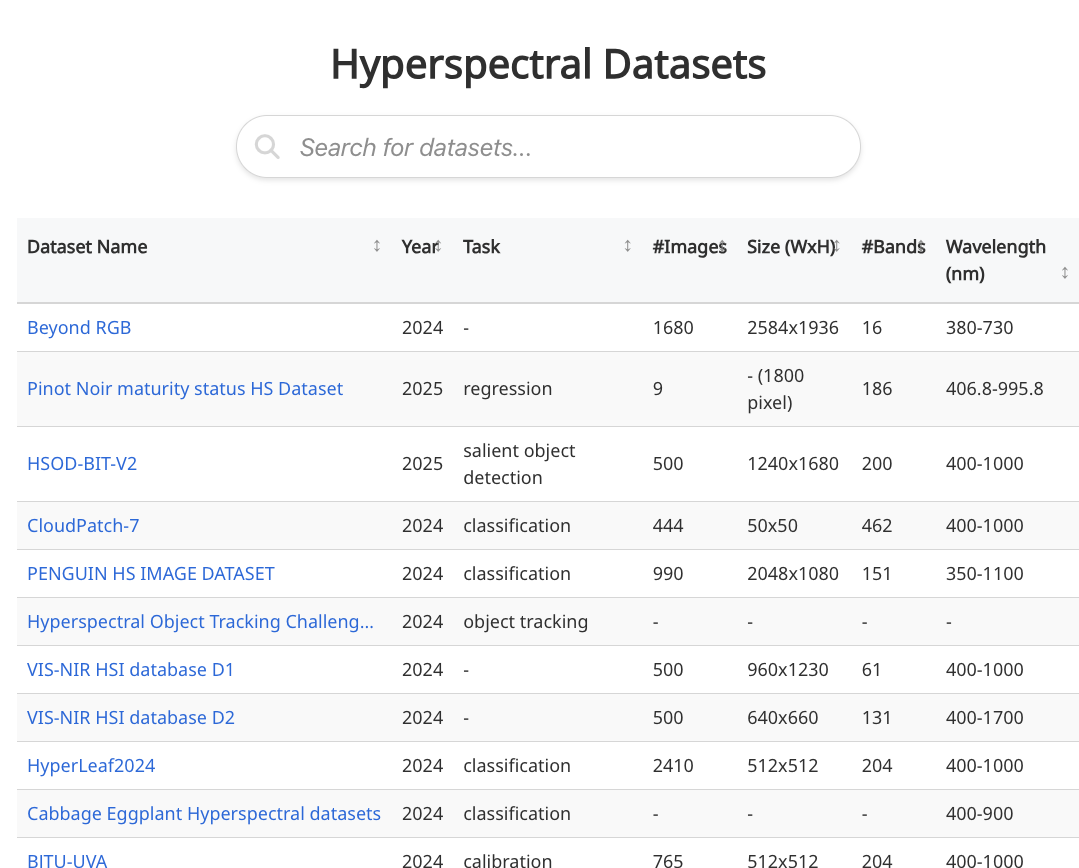Sort datasets using the #Images sort icon
1079x868 pixels.
tap(723, 245)
